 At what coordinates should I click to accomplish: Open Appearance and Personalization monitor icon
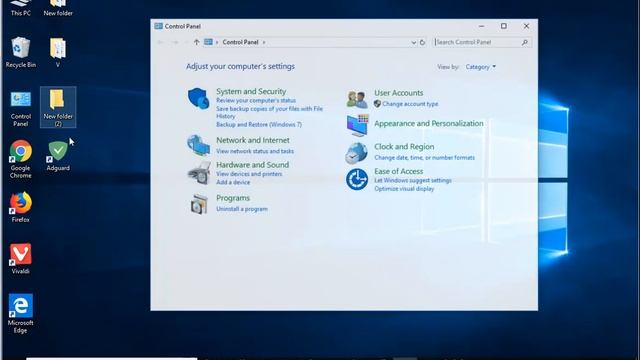point(357,125)
